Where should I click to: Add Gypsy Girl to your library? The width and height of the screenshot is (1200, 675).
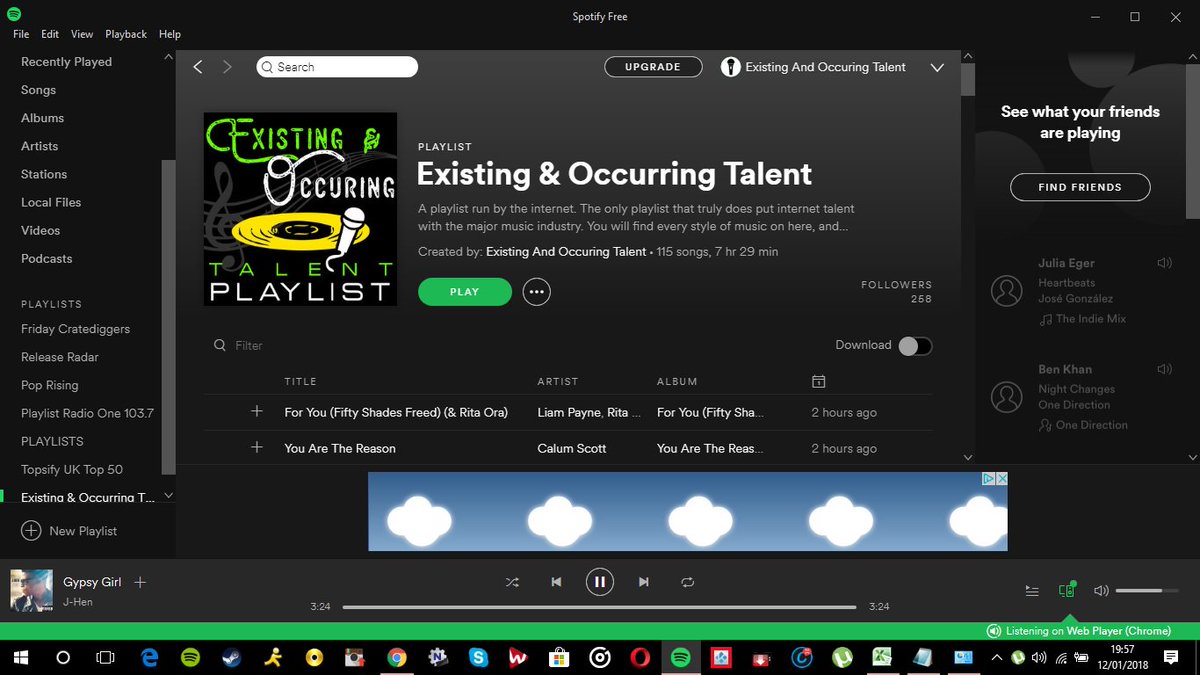coord(140,582)
